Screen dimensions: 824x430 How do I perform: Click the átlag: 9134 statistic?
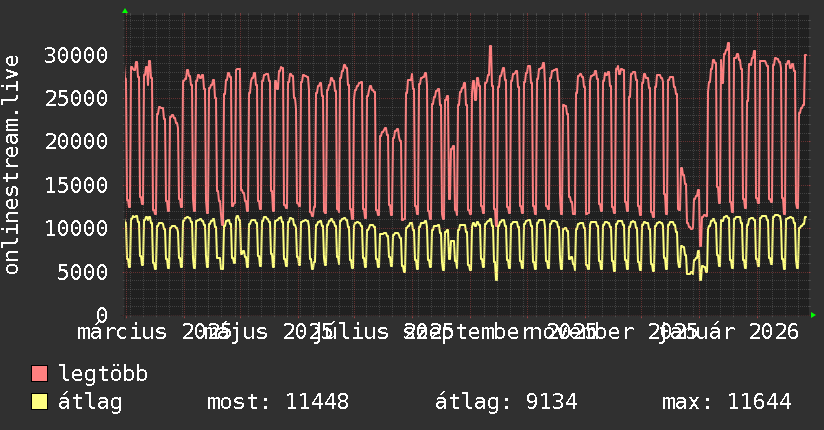[x=506, y=402]
